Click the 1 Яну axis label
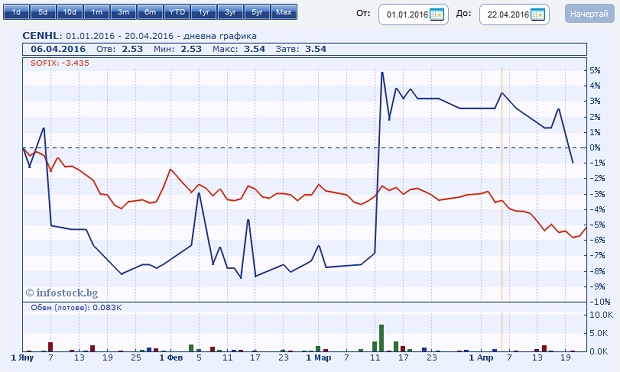Image resolution: width=620 pixels, height=372 pixels. click(x=22, y=358)
